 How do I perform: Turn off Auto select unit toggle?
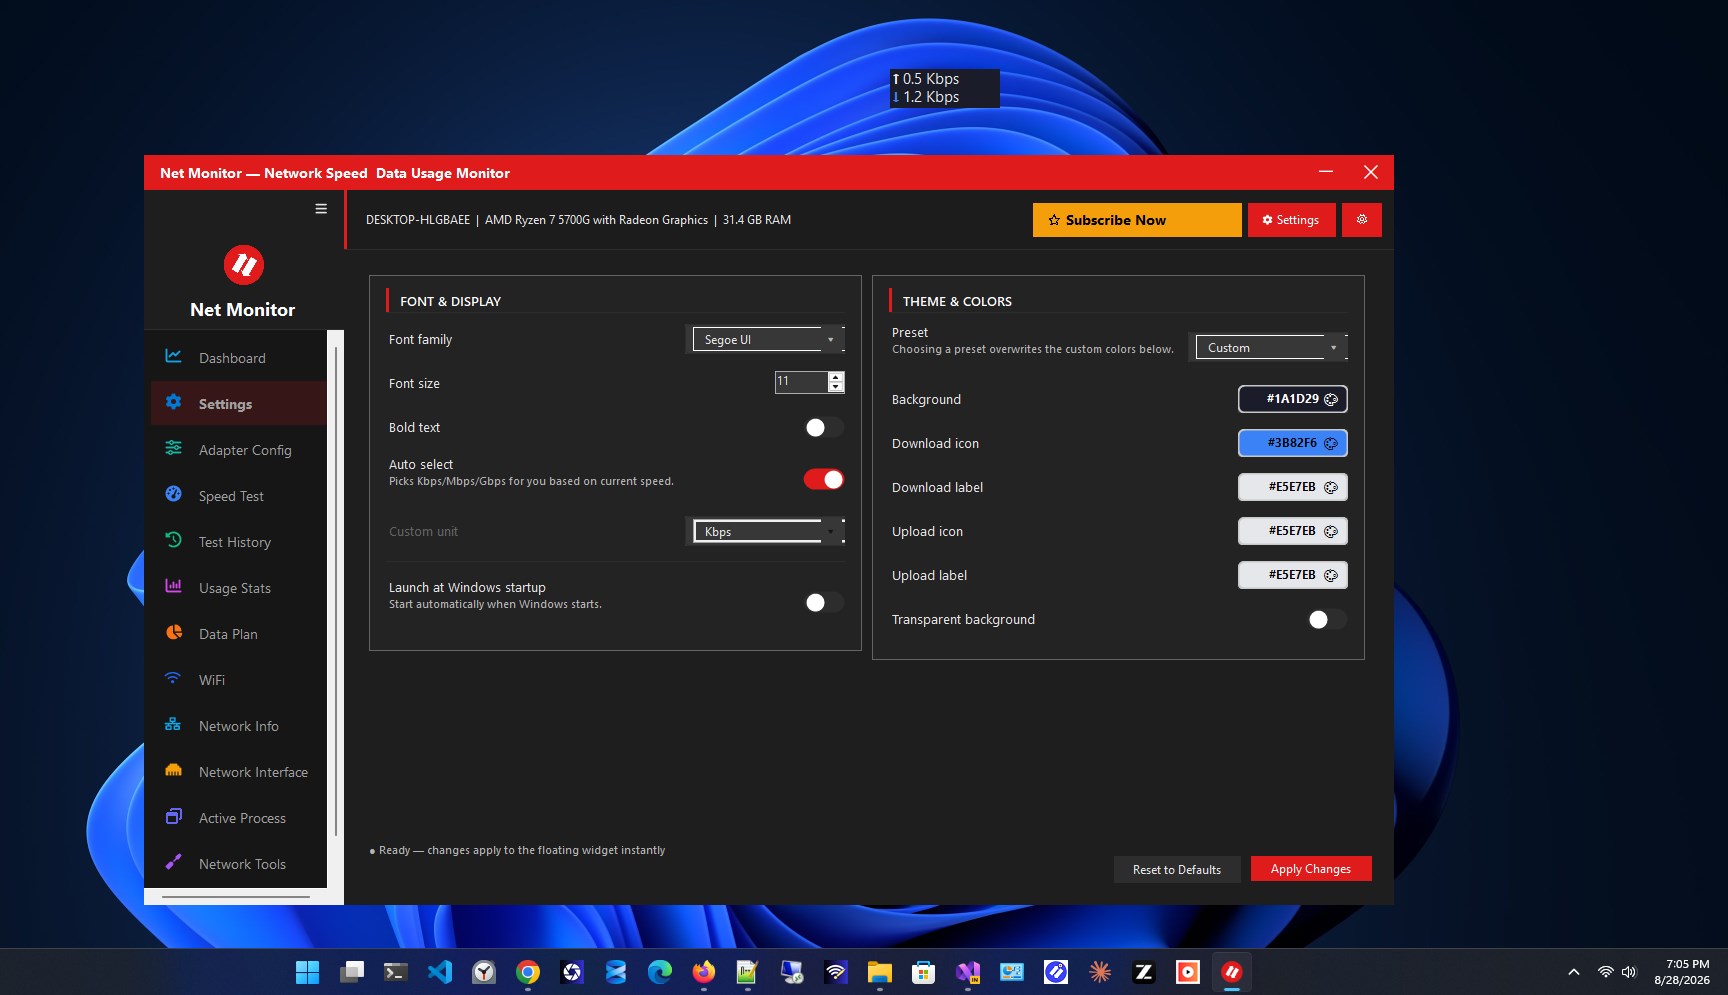(824, 480)
